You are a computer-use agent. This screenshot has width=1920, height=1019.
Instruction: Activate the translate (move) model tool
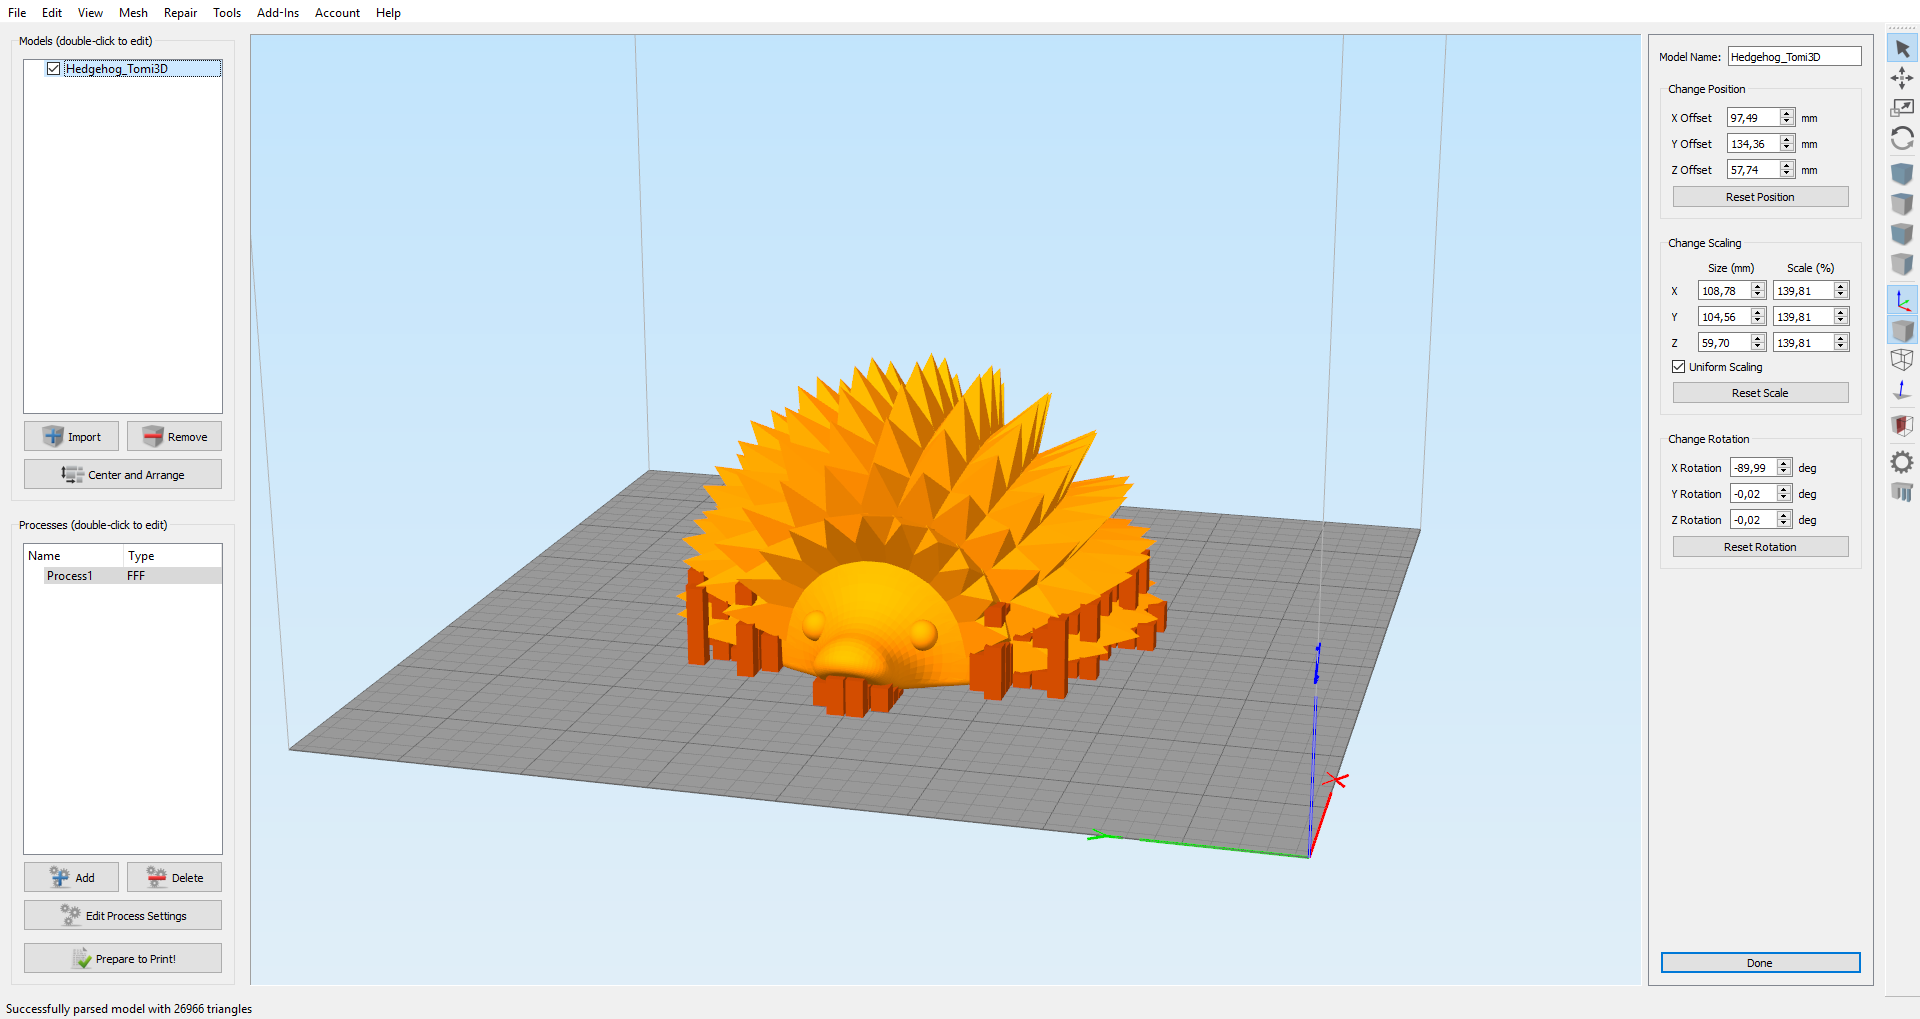click(x=1902, y=78)
